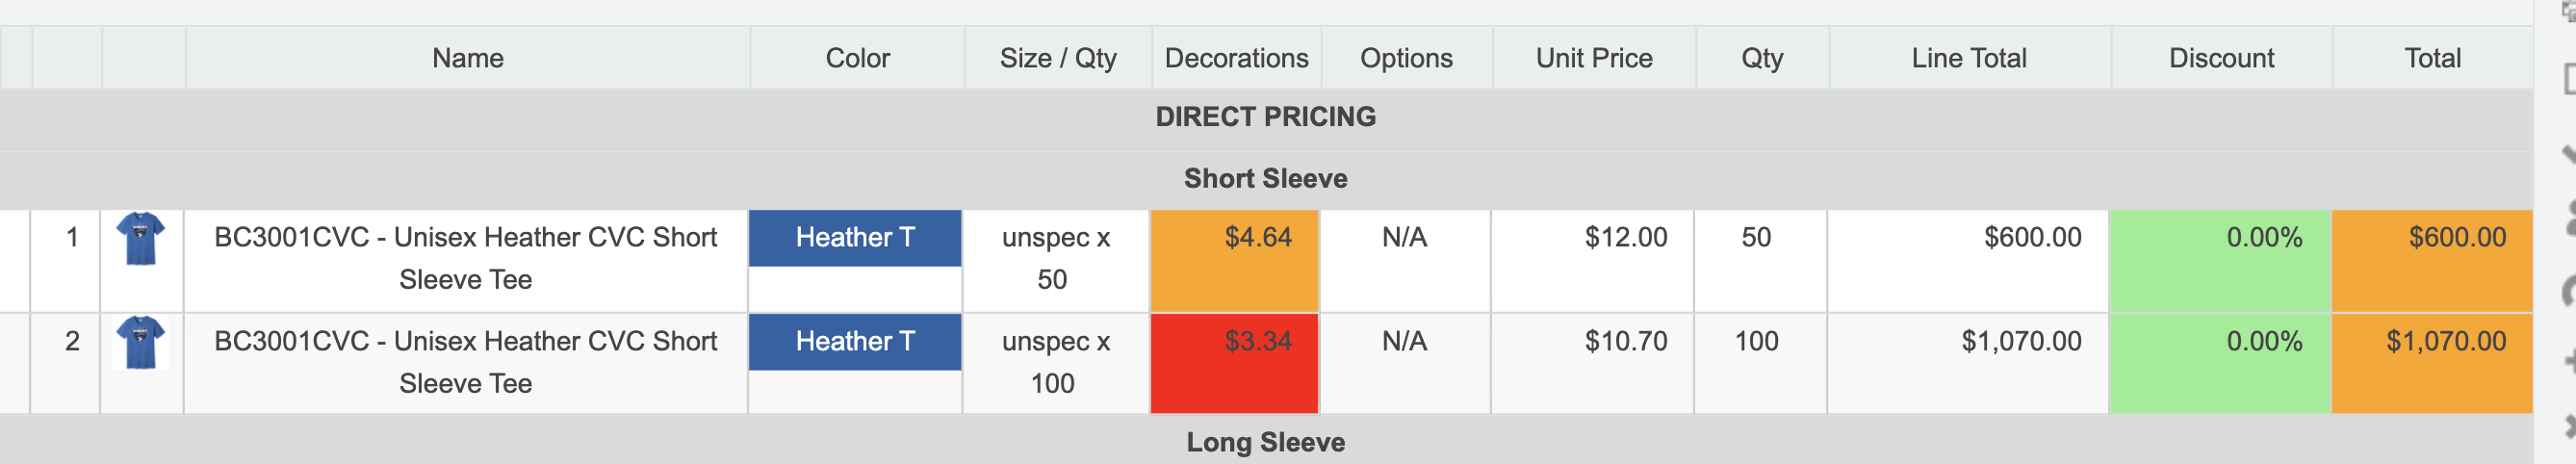Edit the $12.00 unit price cell
Screen dimensions: 2576x464
[1625, 238]
